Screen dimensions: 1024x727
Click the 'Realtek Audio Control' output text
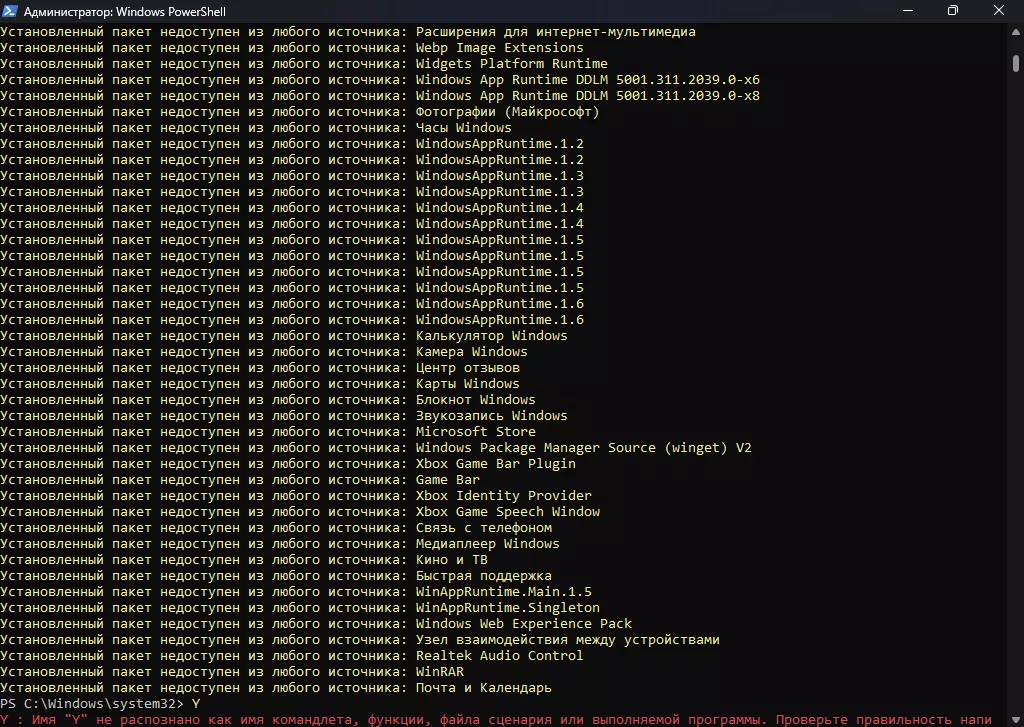click(x=499, y=656)
